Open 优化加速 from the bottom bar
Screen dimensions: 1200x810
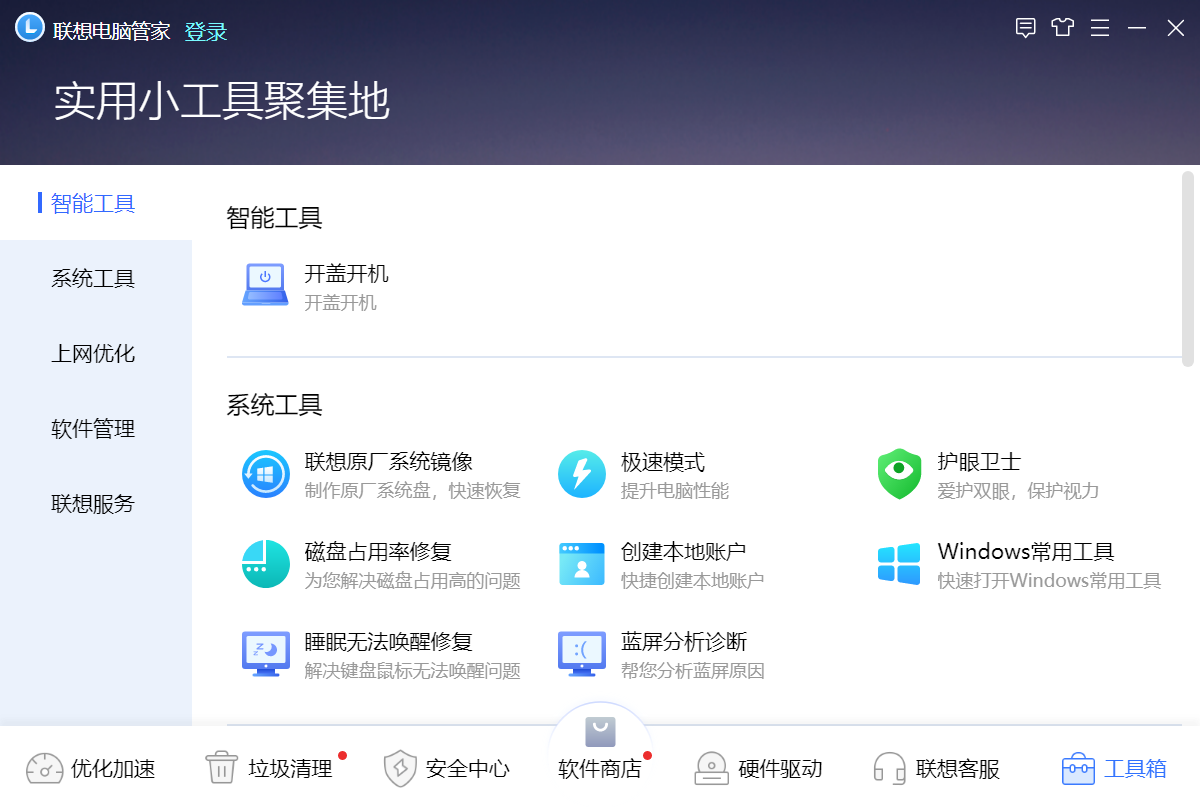pos(113,768)
